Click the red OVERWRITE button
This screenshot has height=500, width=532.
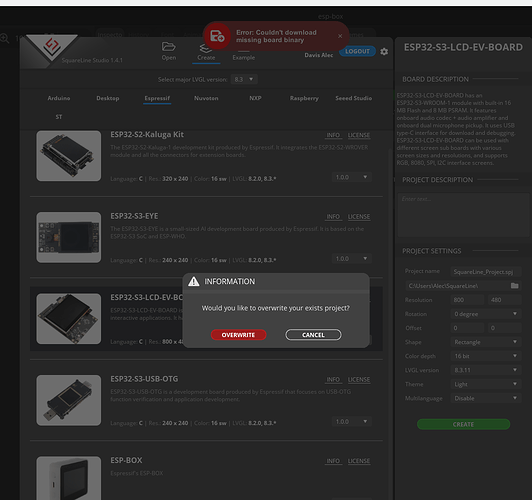coord(239,335)
